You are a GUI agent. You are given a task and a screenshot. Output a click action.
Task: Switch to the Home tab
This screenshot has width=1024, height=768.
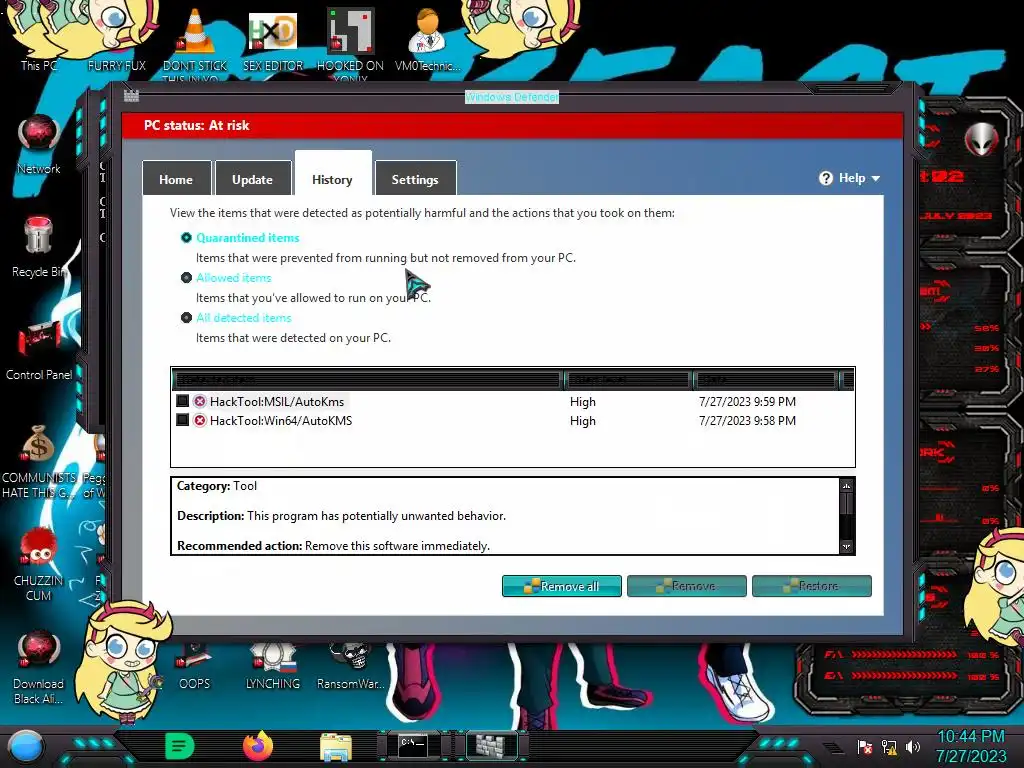pyautogui.click(x=176, y=179)
